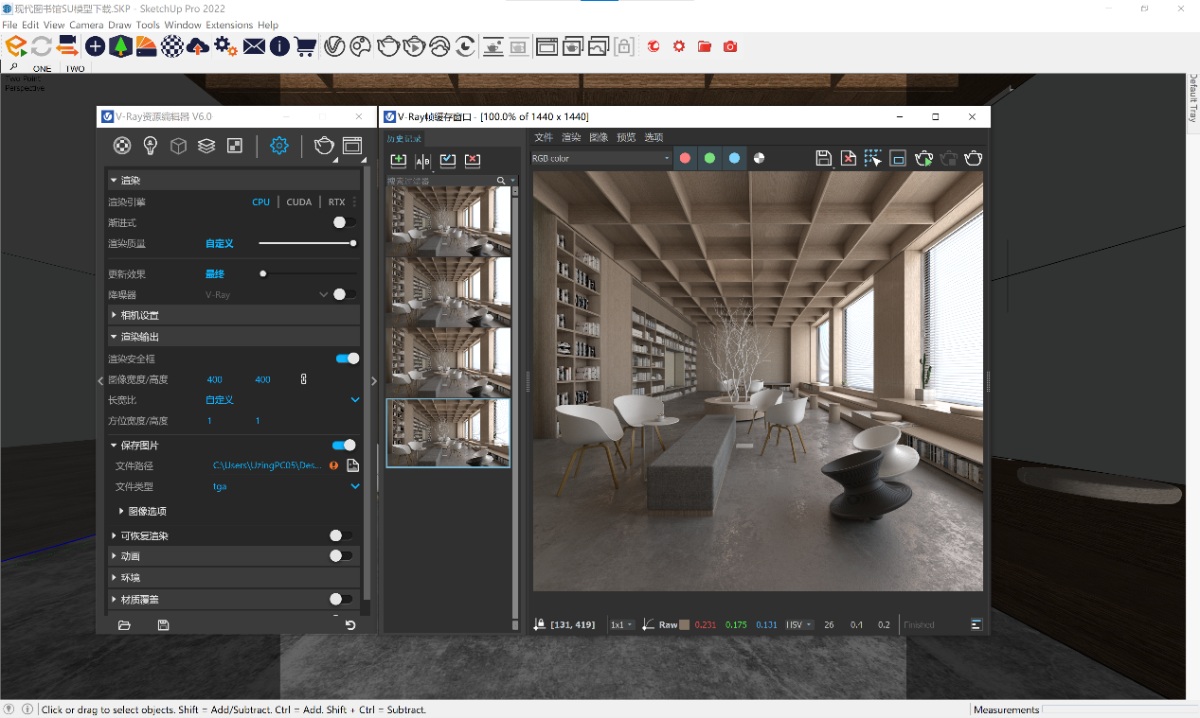Select the highlighted bottom history thumbnail
This screenshot has height=718, width=1200.
pyautogui.click(x=448, y=433)
